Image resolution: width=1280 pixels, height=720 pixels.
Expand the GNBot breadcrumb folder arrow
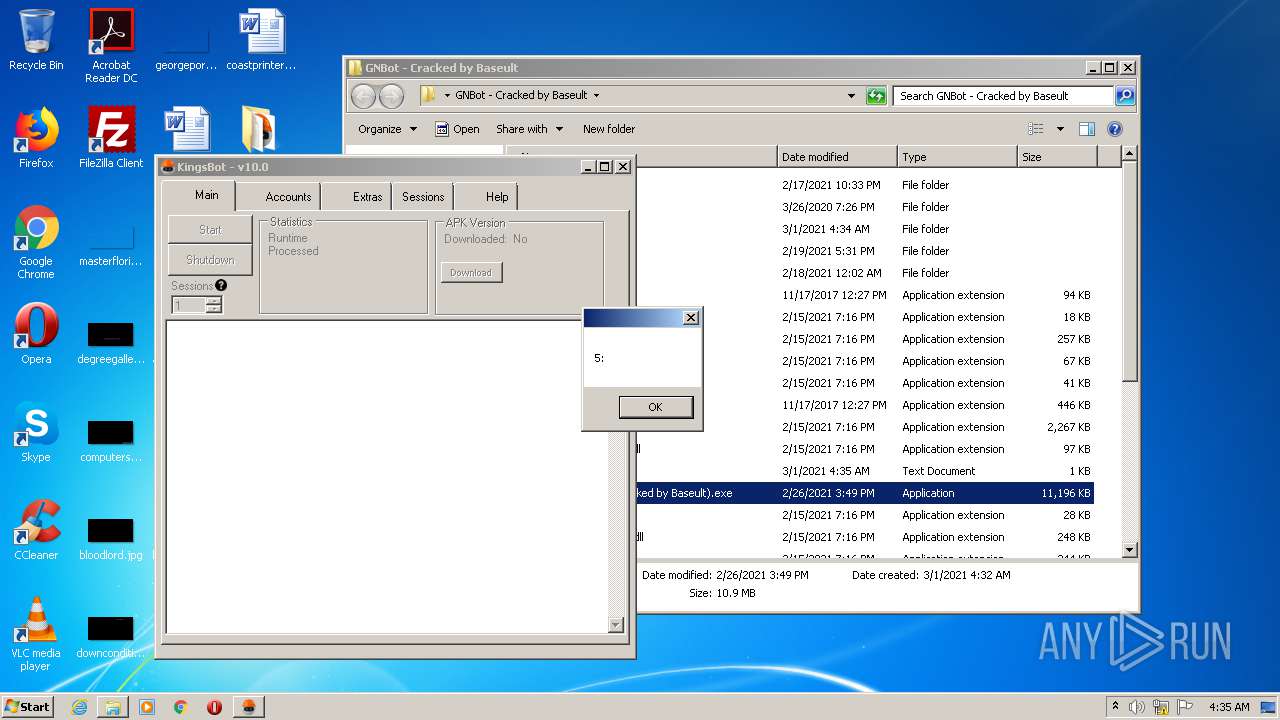[x=597, y=96]
